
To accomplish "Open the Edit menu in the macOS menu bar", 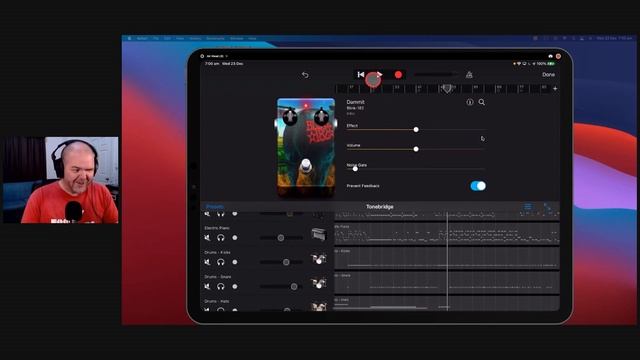I will (x=167, y=38).
